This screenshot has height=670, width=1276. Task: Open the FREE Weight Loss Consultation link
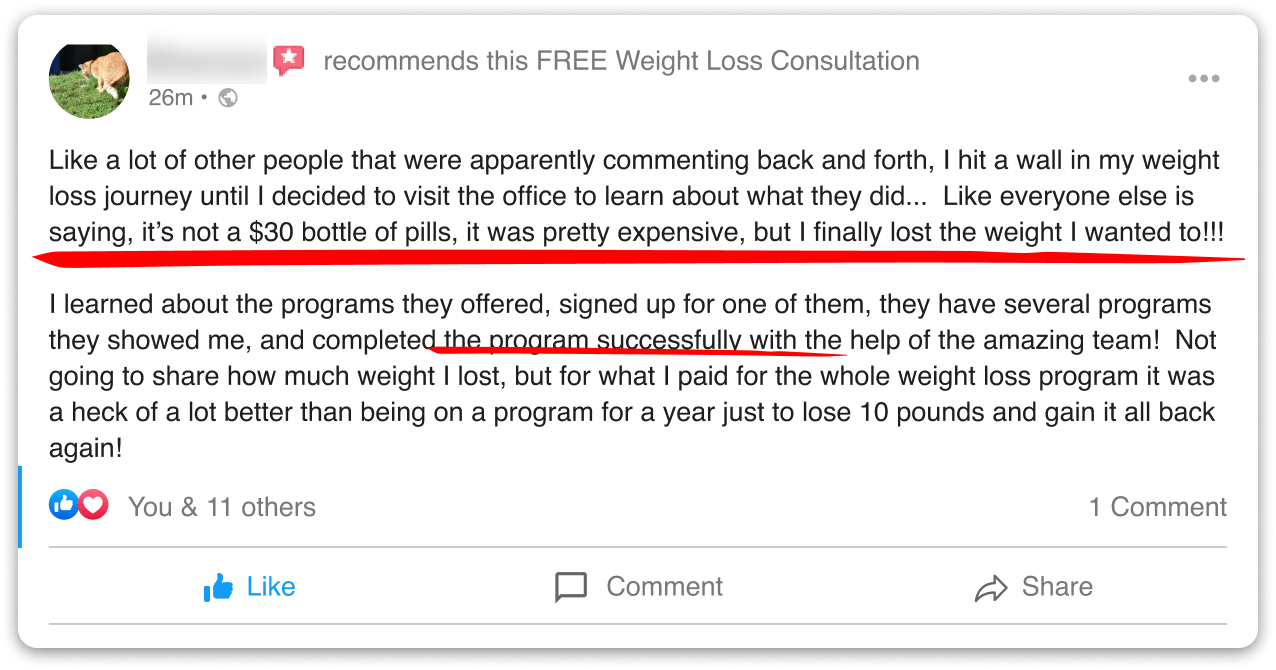(x=728, y=61)
